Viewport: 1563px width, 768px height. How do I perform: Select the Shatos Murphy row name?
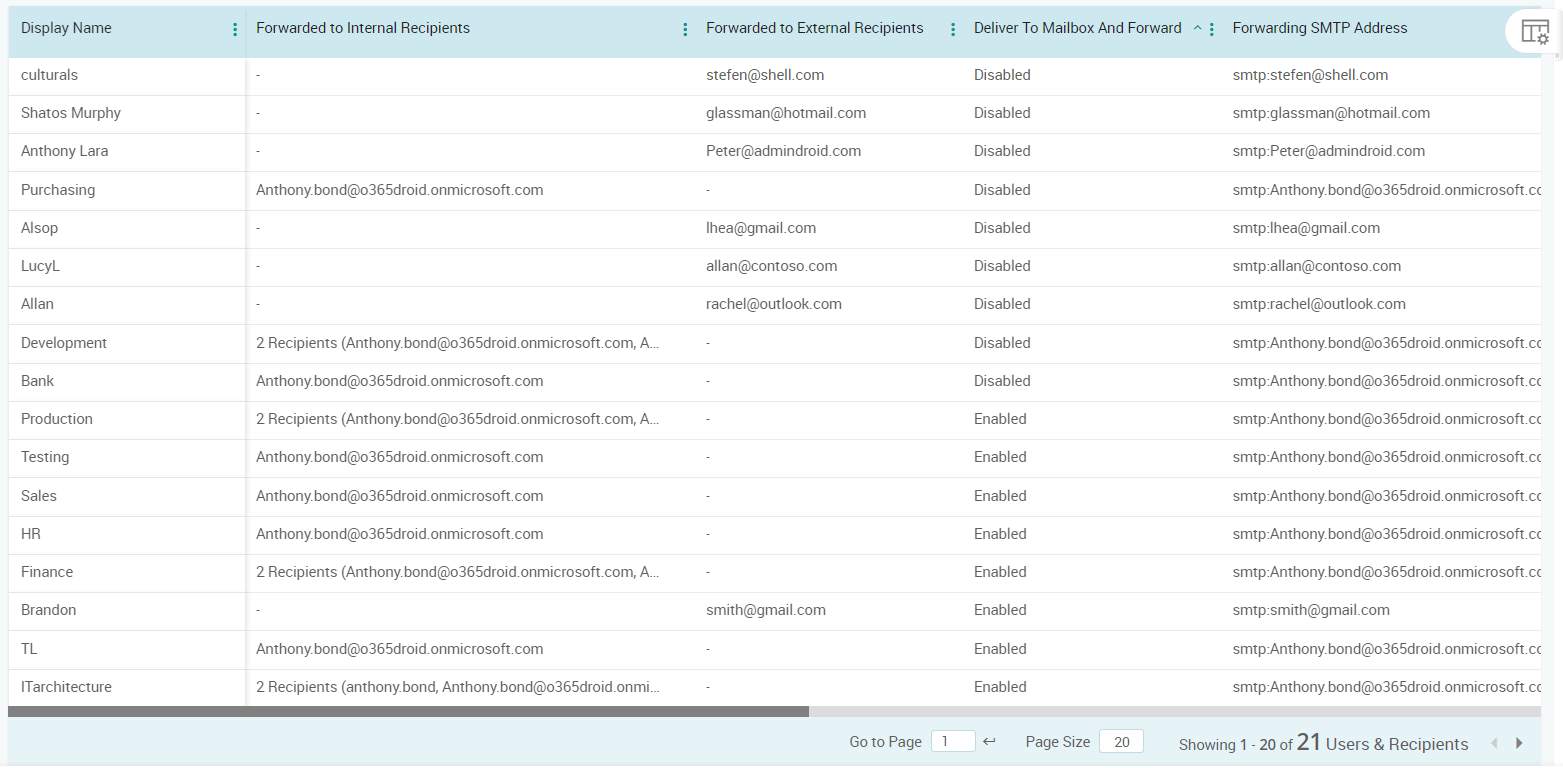71,113
